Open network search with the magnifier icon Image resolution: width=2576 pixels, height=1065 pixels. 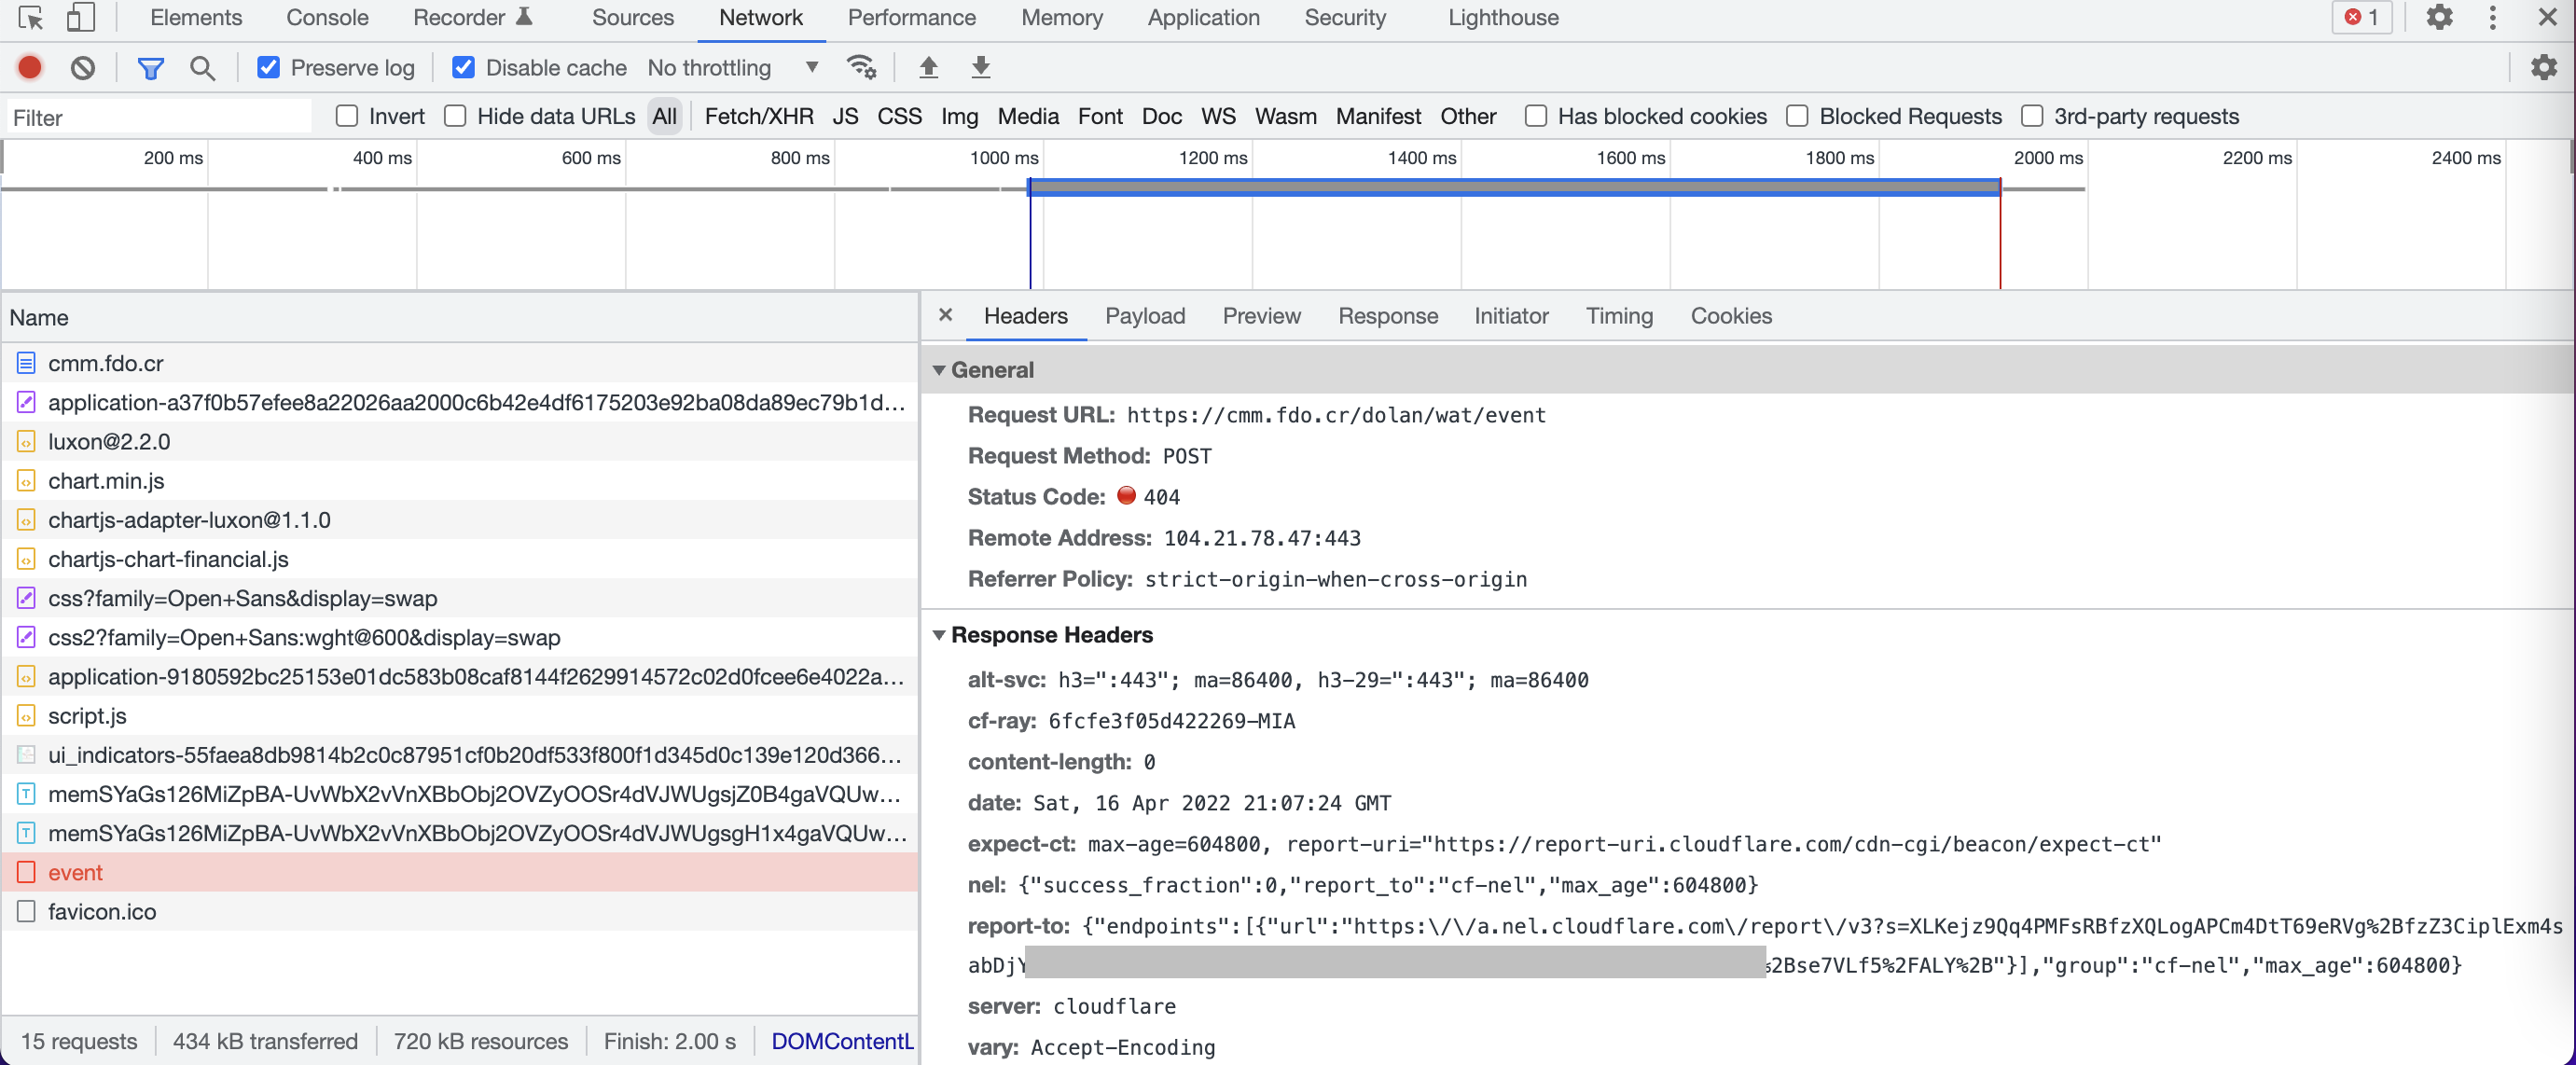(x=202, y=67)
